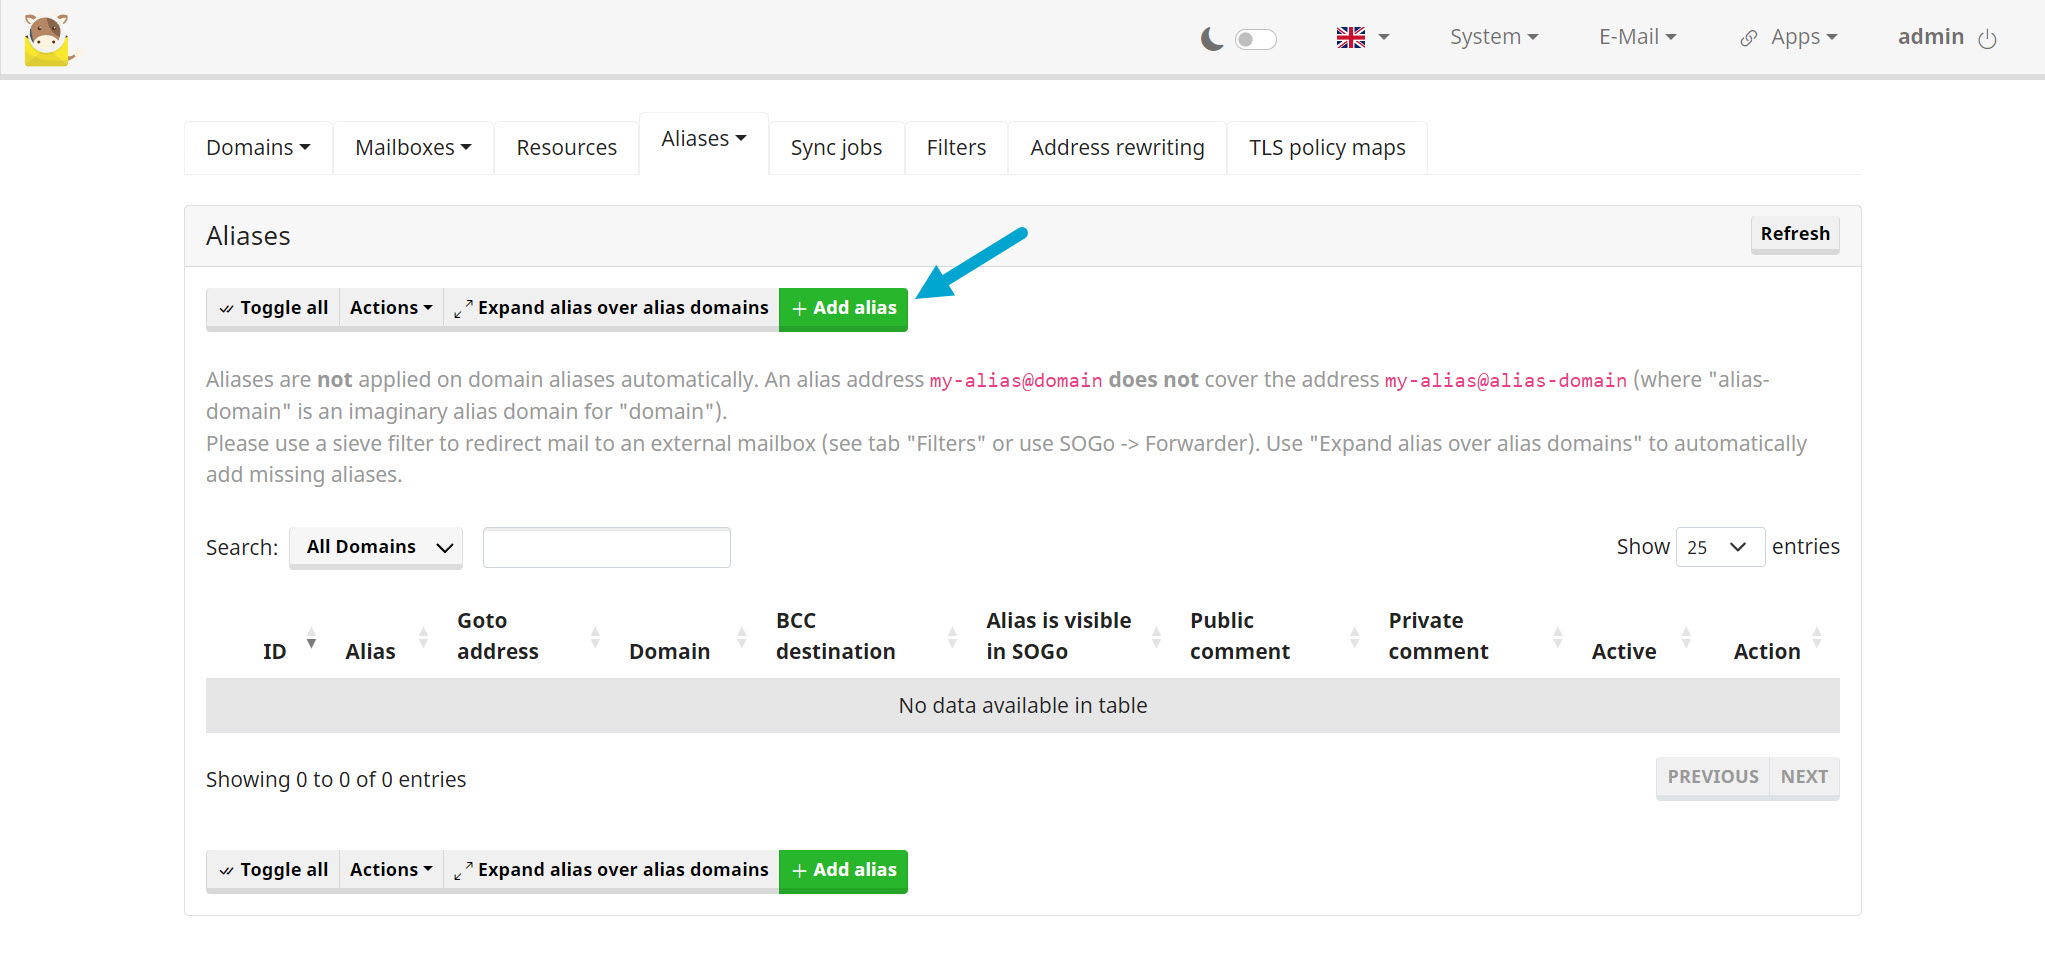Screen dimensions: 2045x972
Task: Toggle the dark mode switch
Action: [x=1255, y=39]
